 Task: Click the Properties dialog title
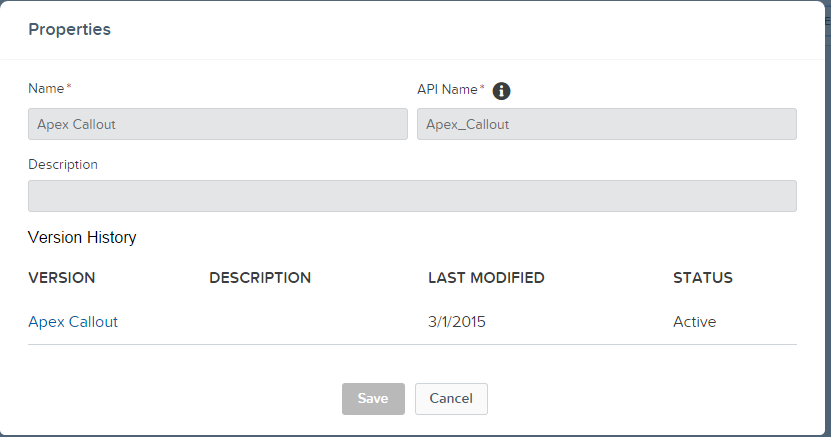point(69,29)
